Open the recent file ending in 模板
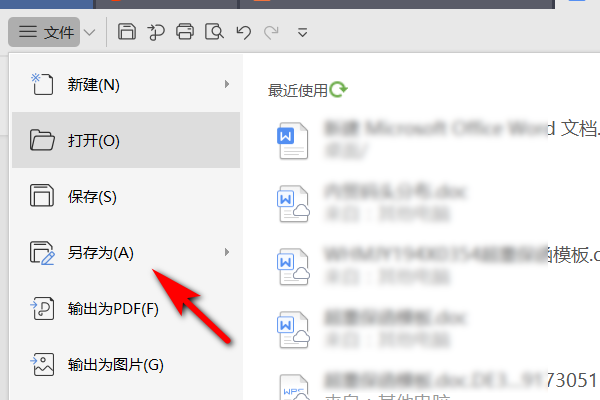This screenshot has width=600, height=400. (x=436, y=266)
